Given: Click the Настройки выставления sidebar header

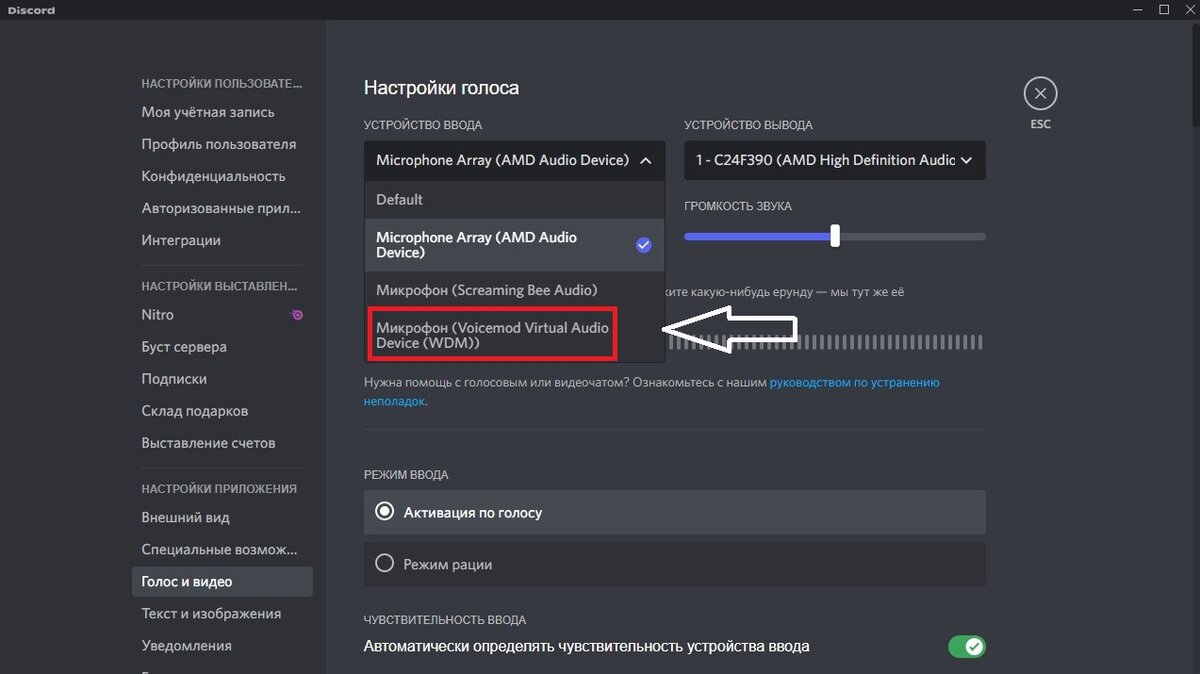Looking at the screenshot, I should click(221, 286).
